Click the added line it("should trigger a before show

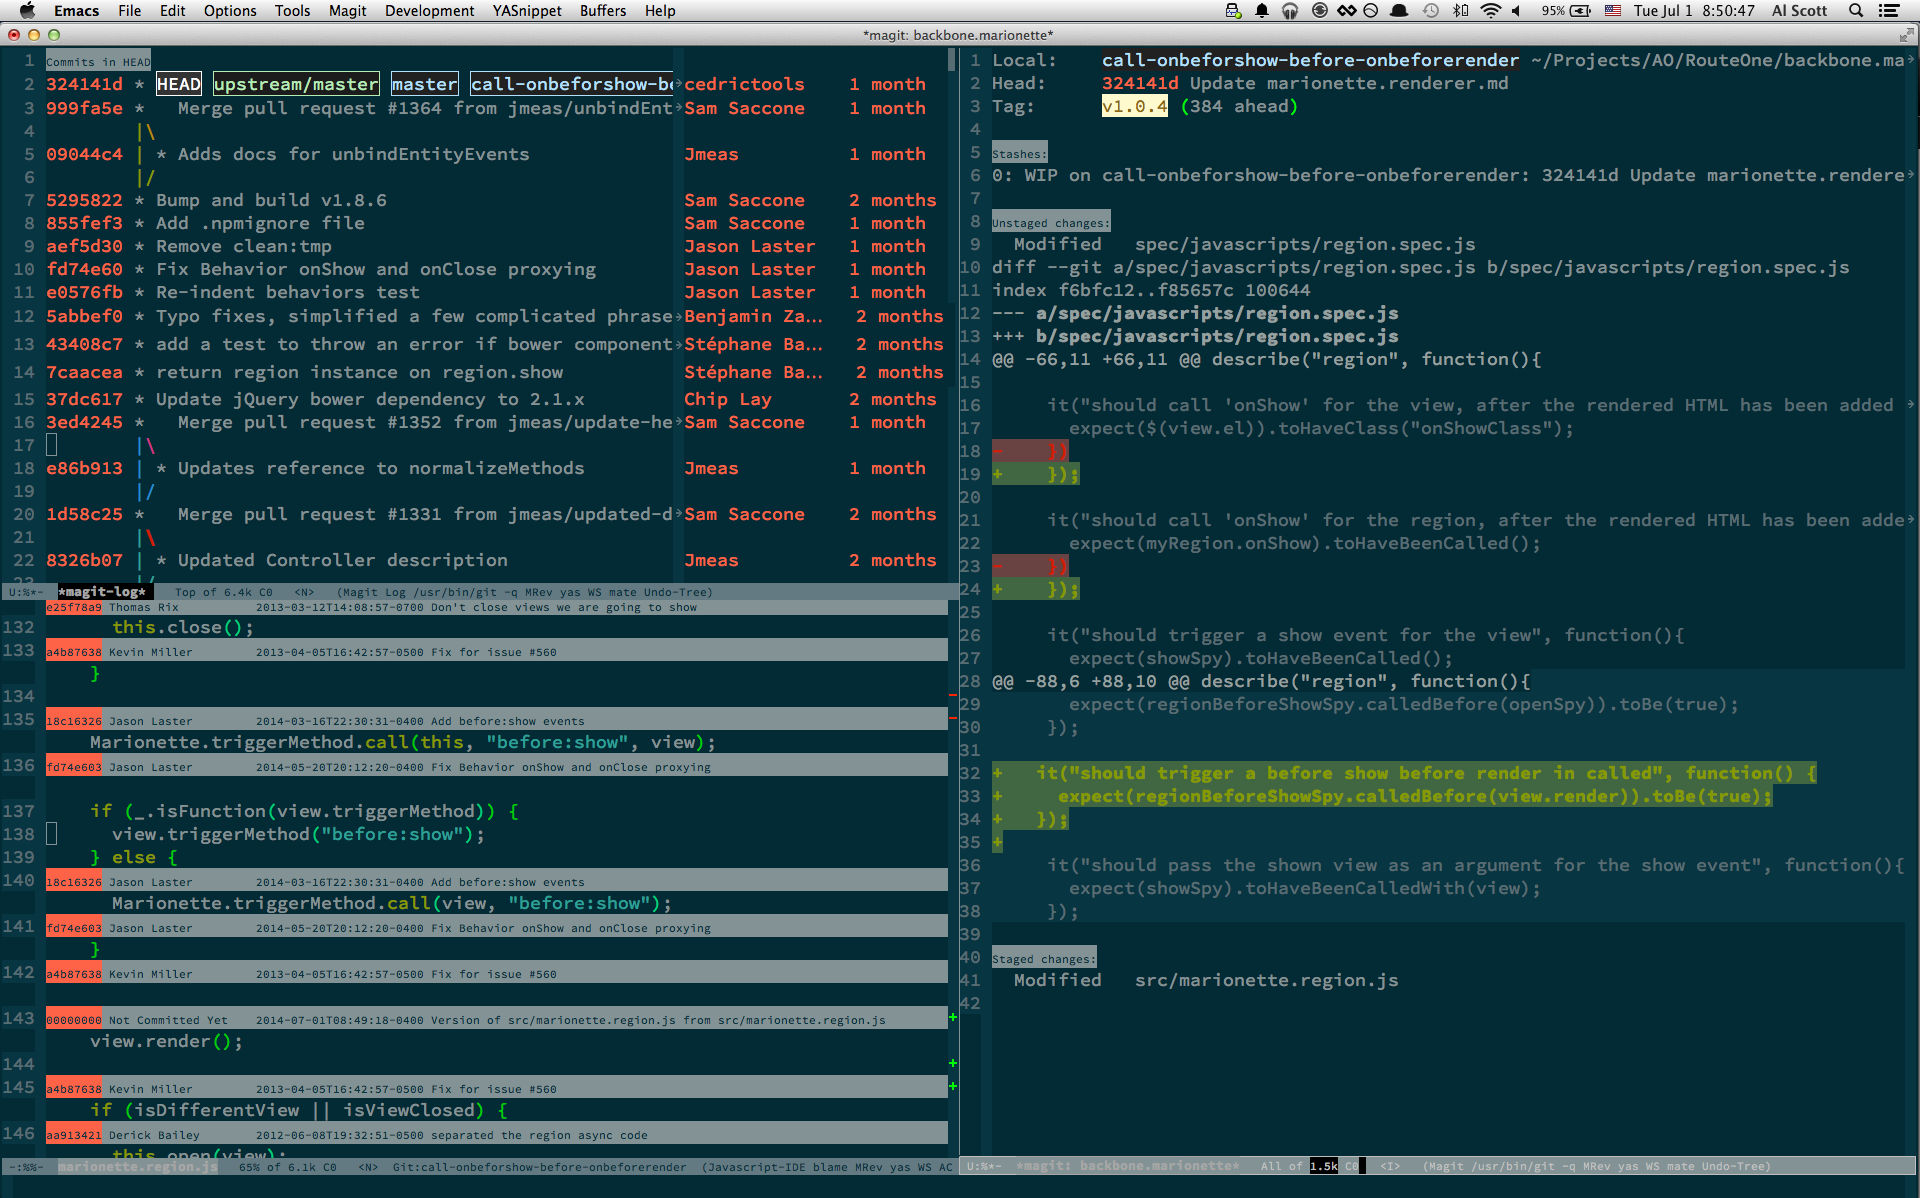point(1405,773)
